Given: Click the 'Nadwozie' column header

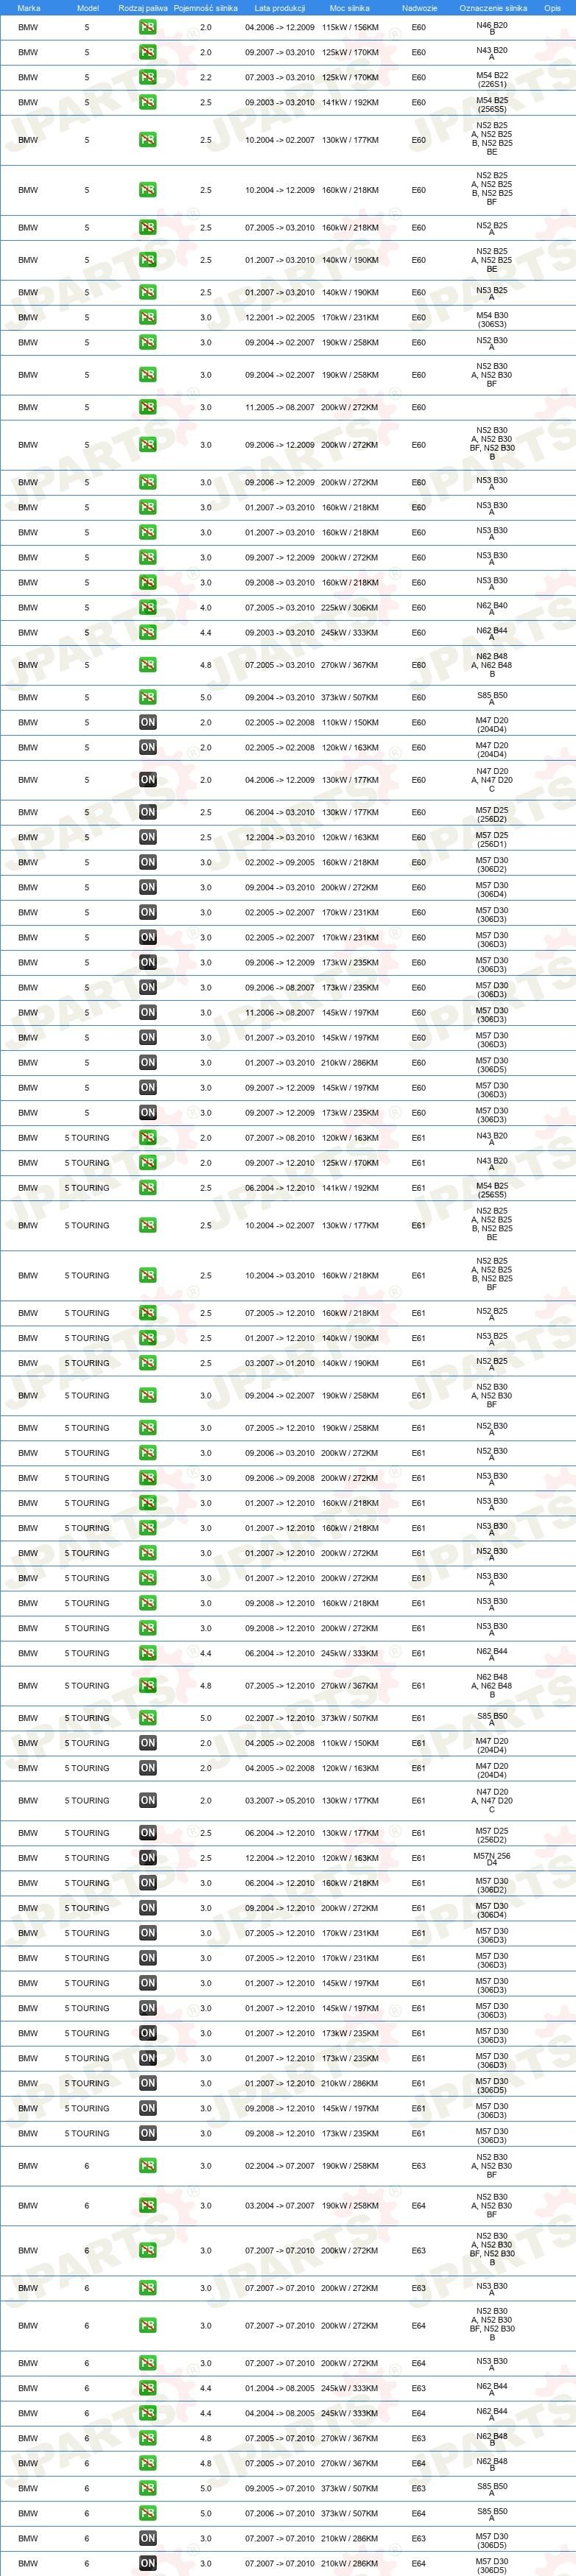Looking at the screenshot, I should 420,8.
